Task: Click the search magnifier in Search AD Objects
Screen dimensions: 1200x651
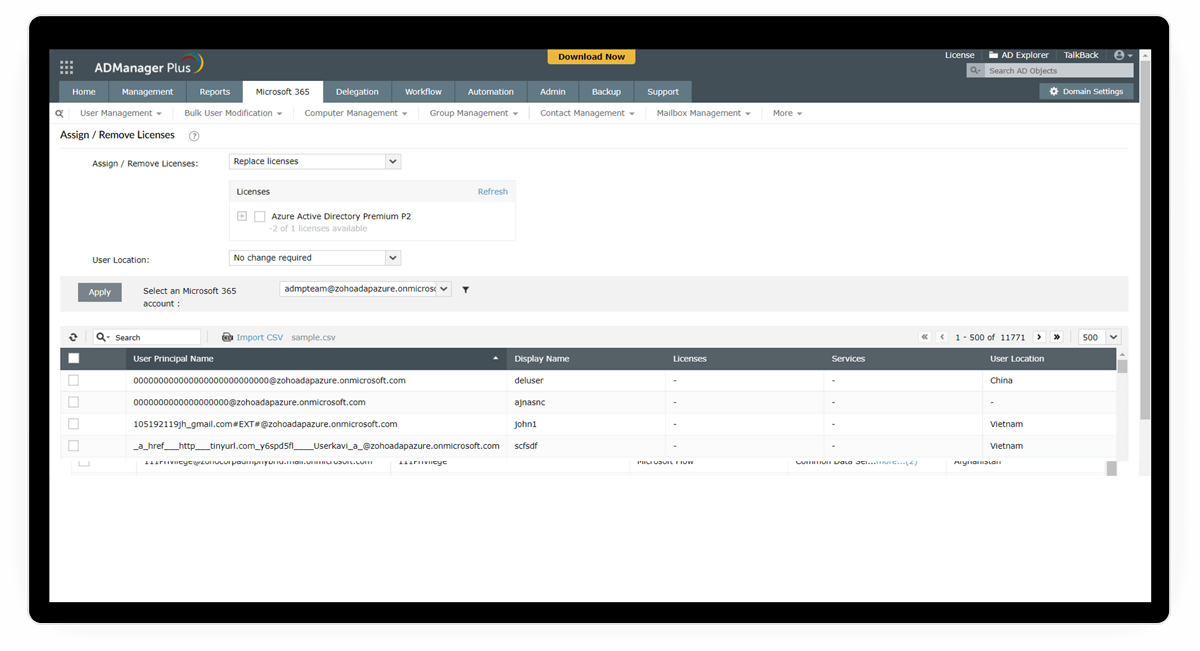Action: click(977, 71)
